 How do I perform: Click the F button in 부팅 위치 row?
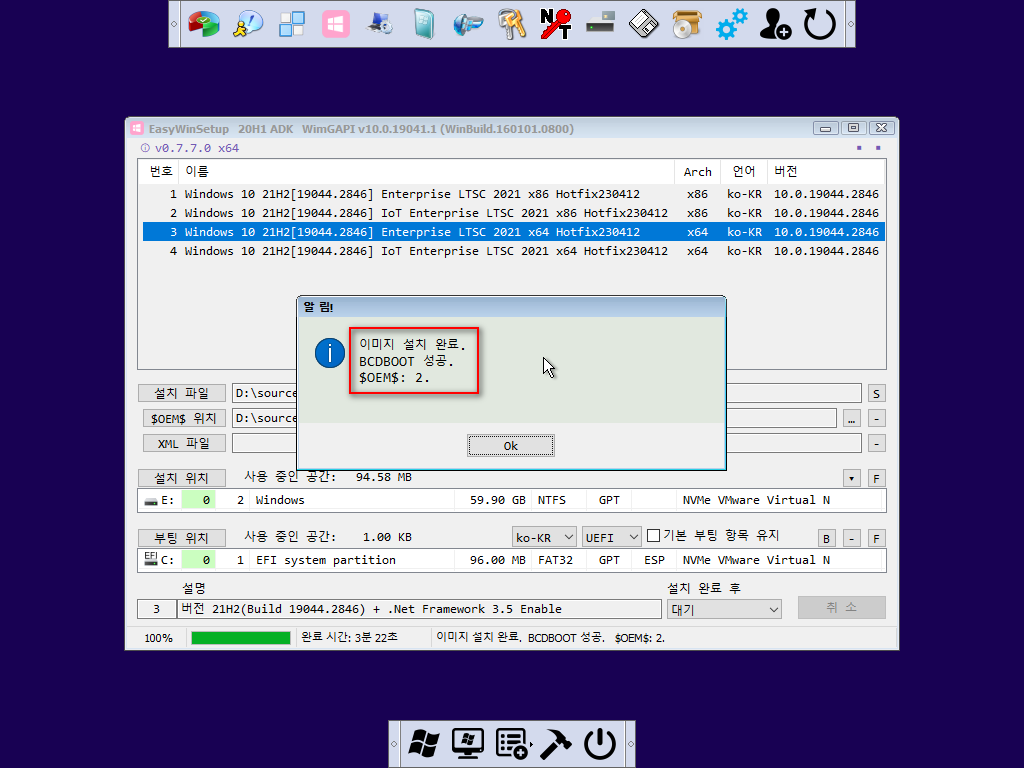(876, 539)
